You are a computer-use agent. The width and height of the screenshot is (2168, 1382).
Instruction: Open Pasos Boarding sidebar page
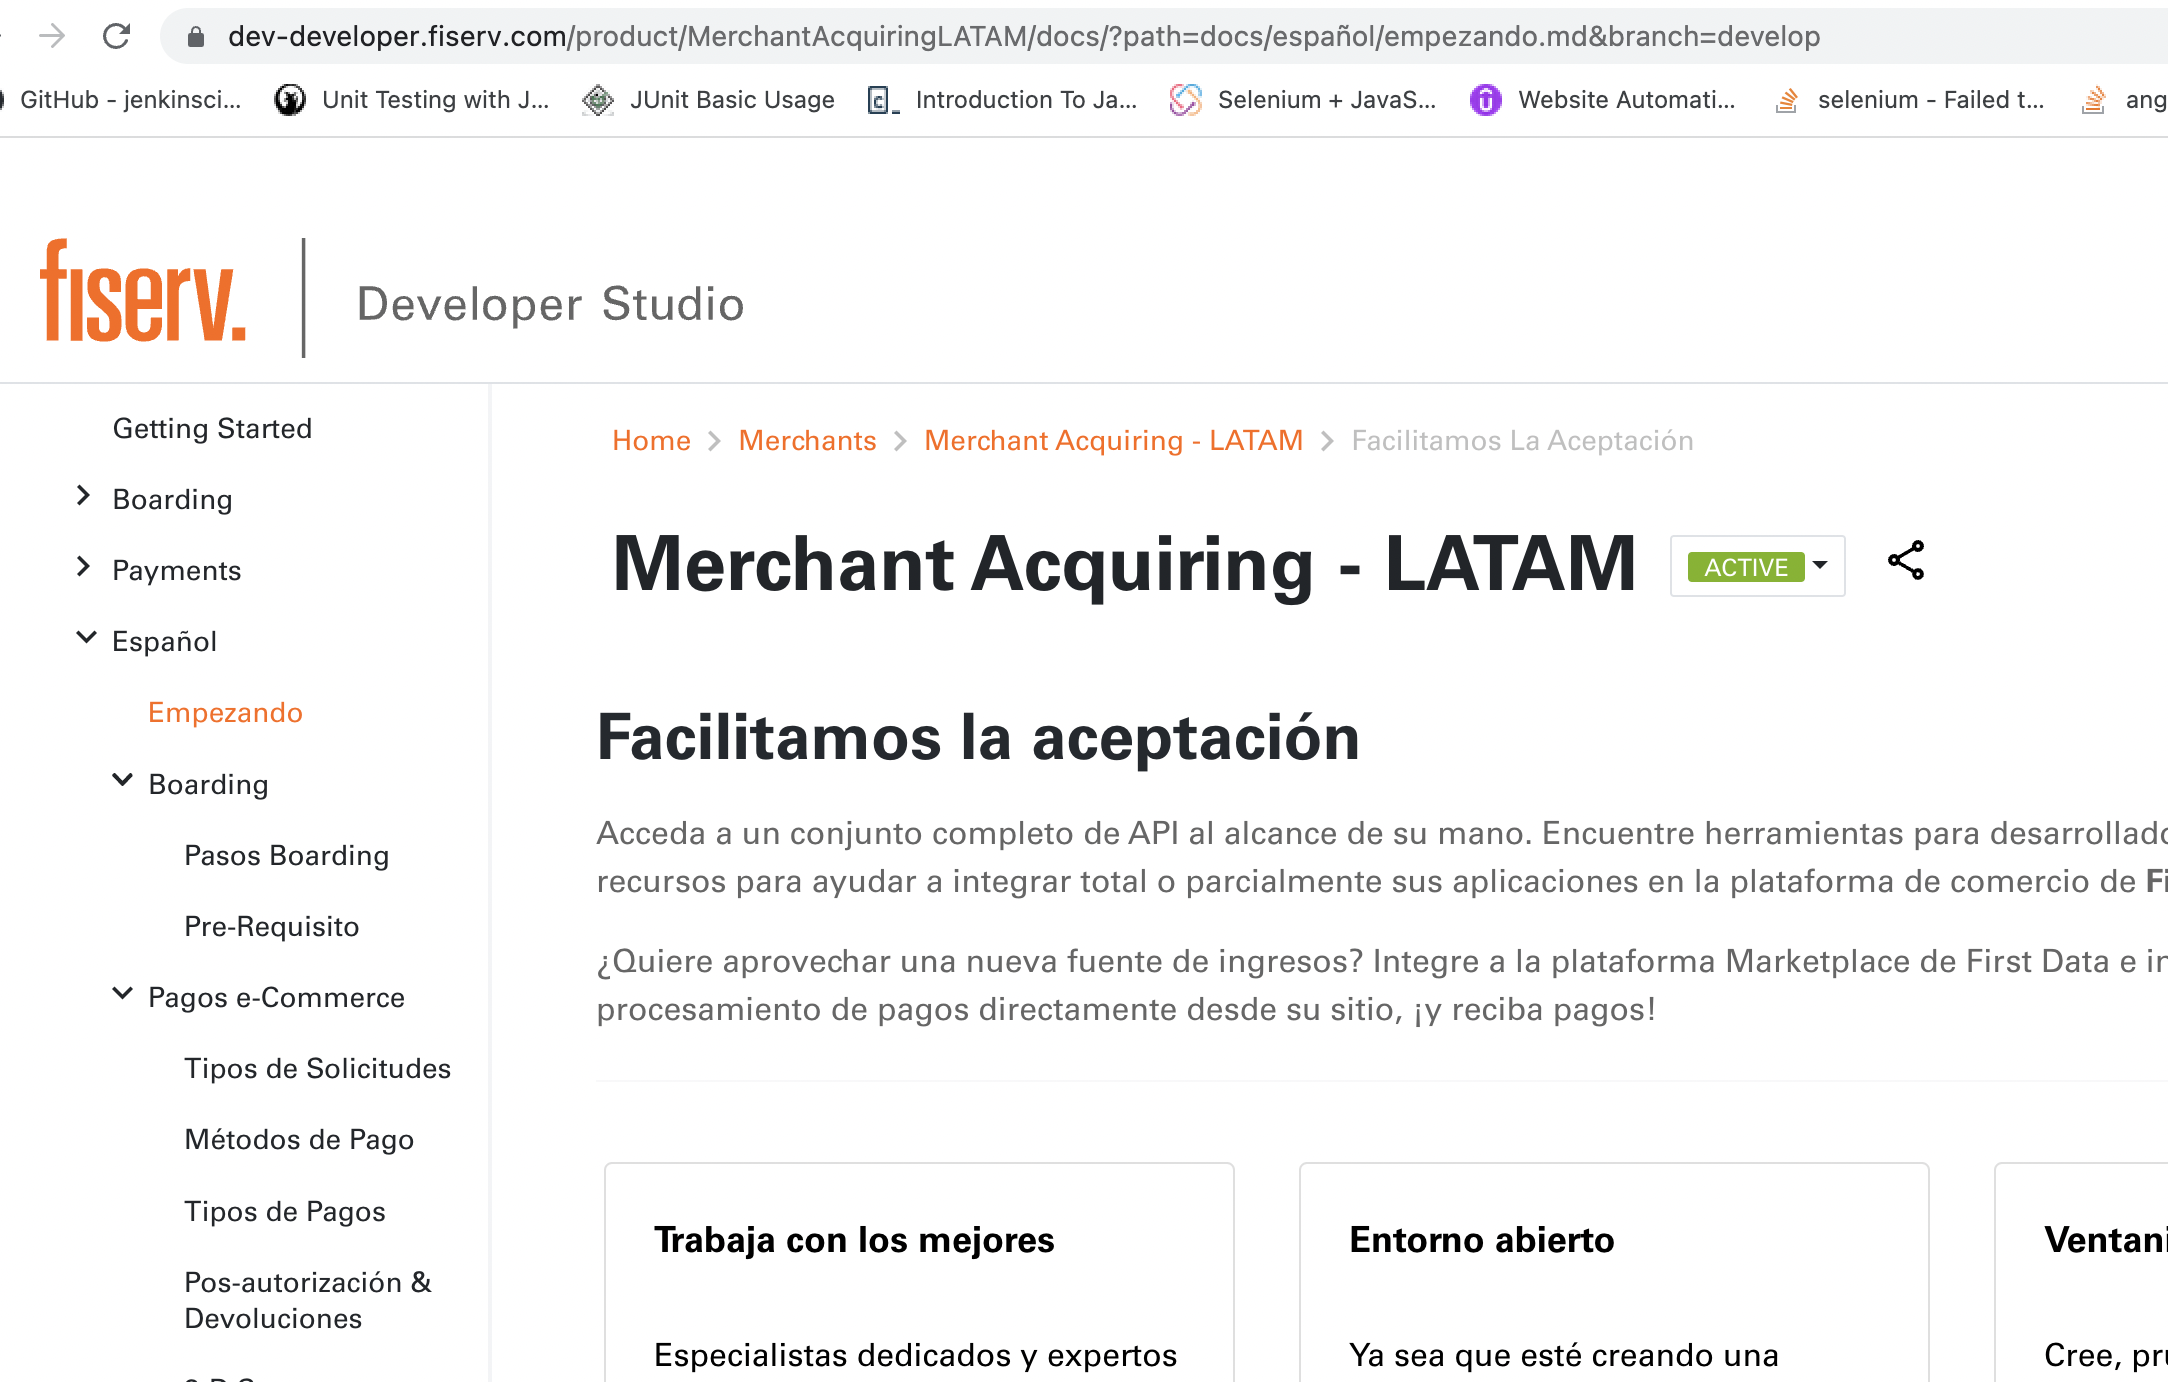pos(287,856)
